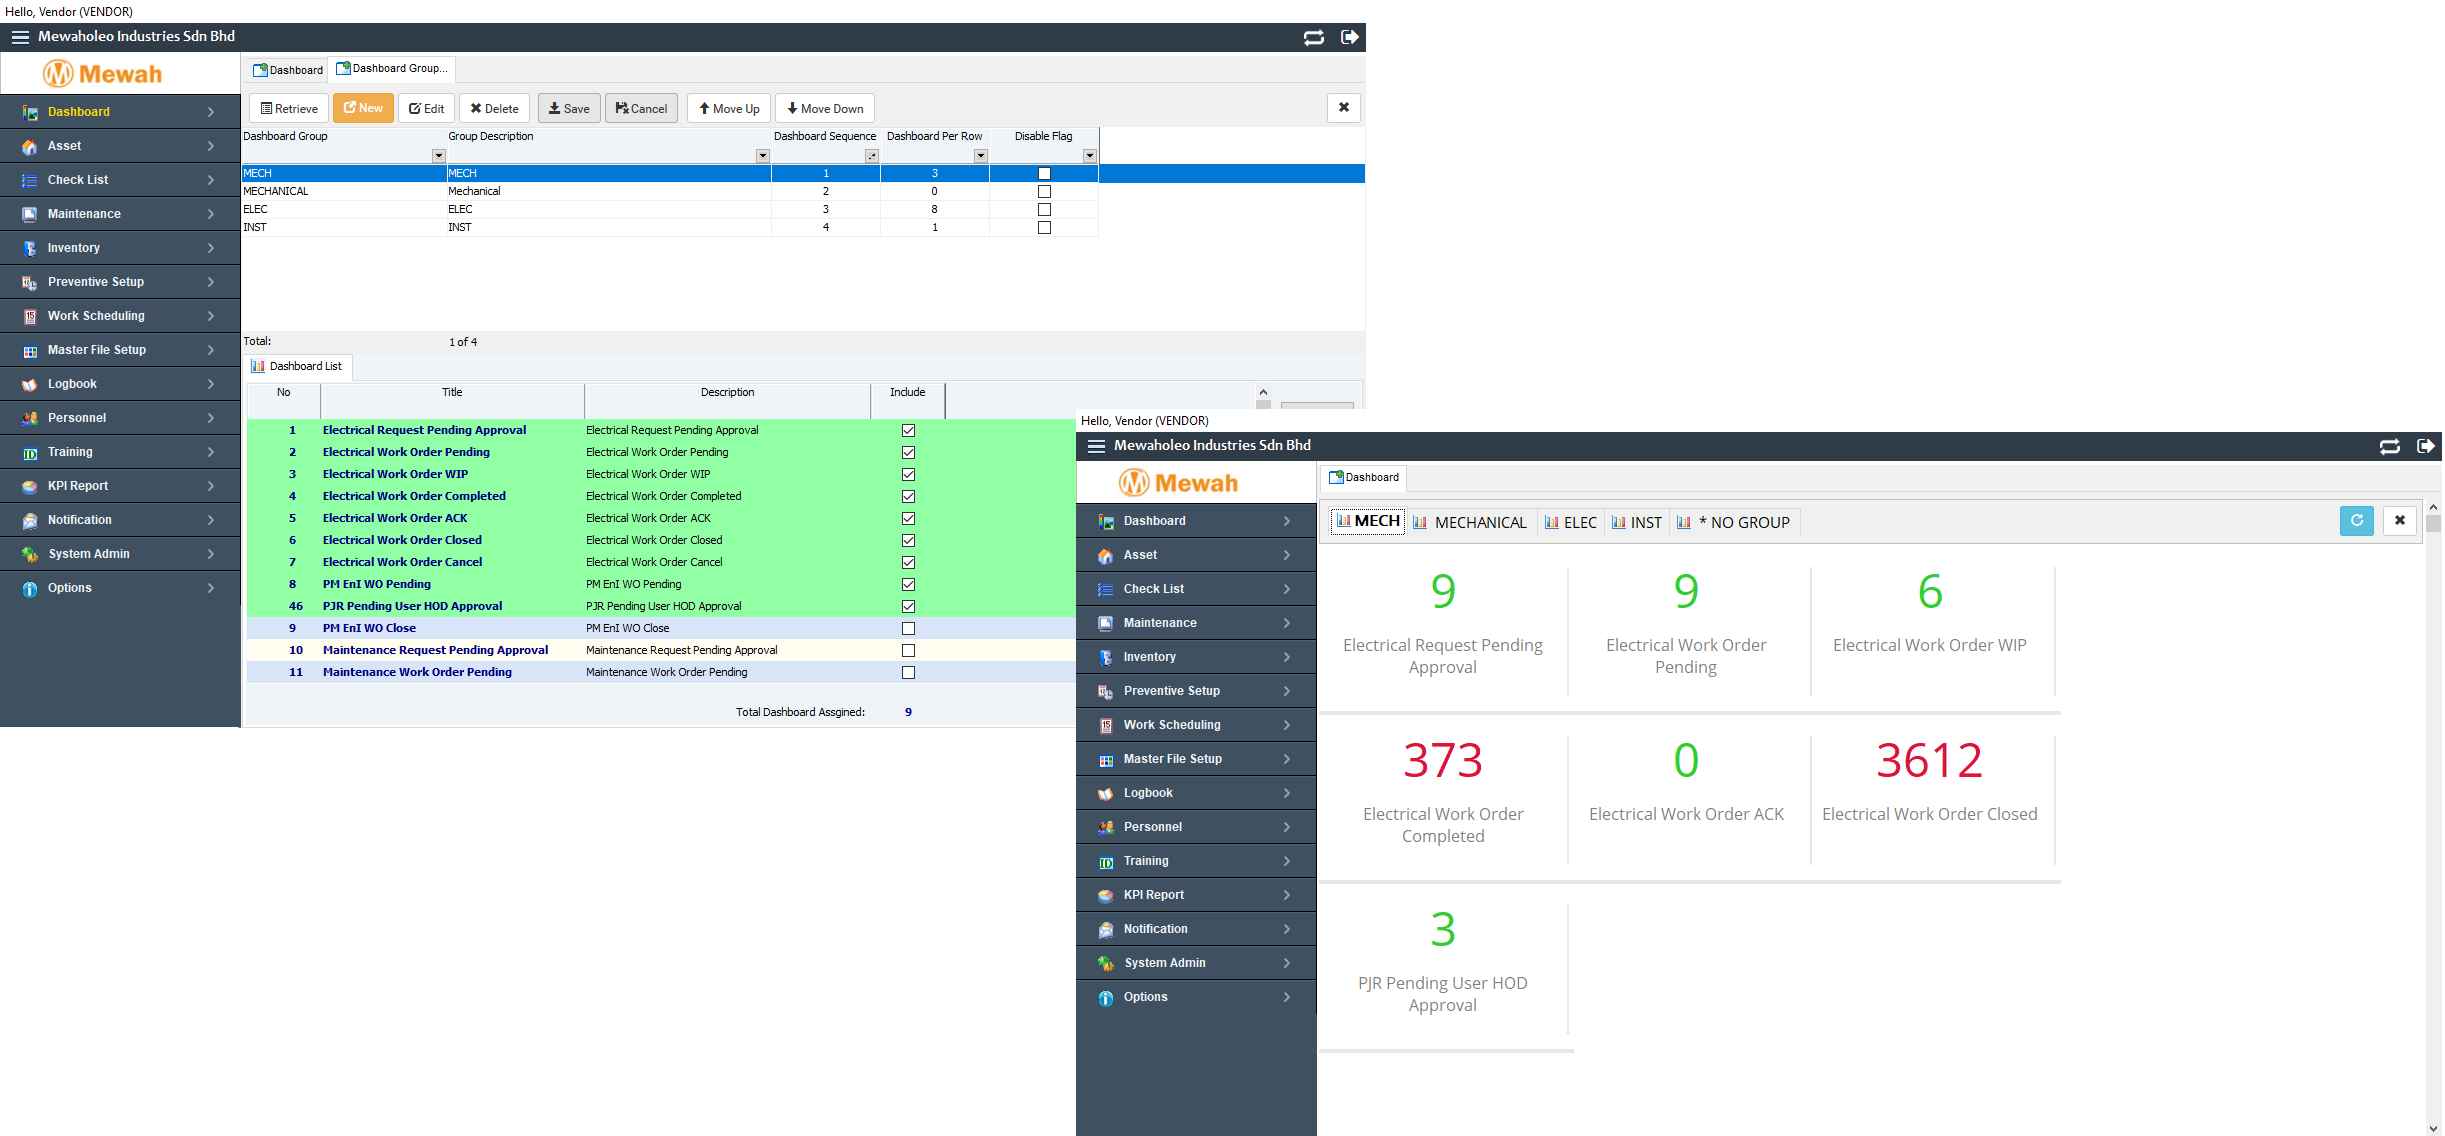Click the logout icon in first window header
The image size is (2445, 1136).
(x=1349, y=37)
